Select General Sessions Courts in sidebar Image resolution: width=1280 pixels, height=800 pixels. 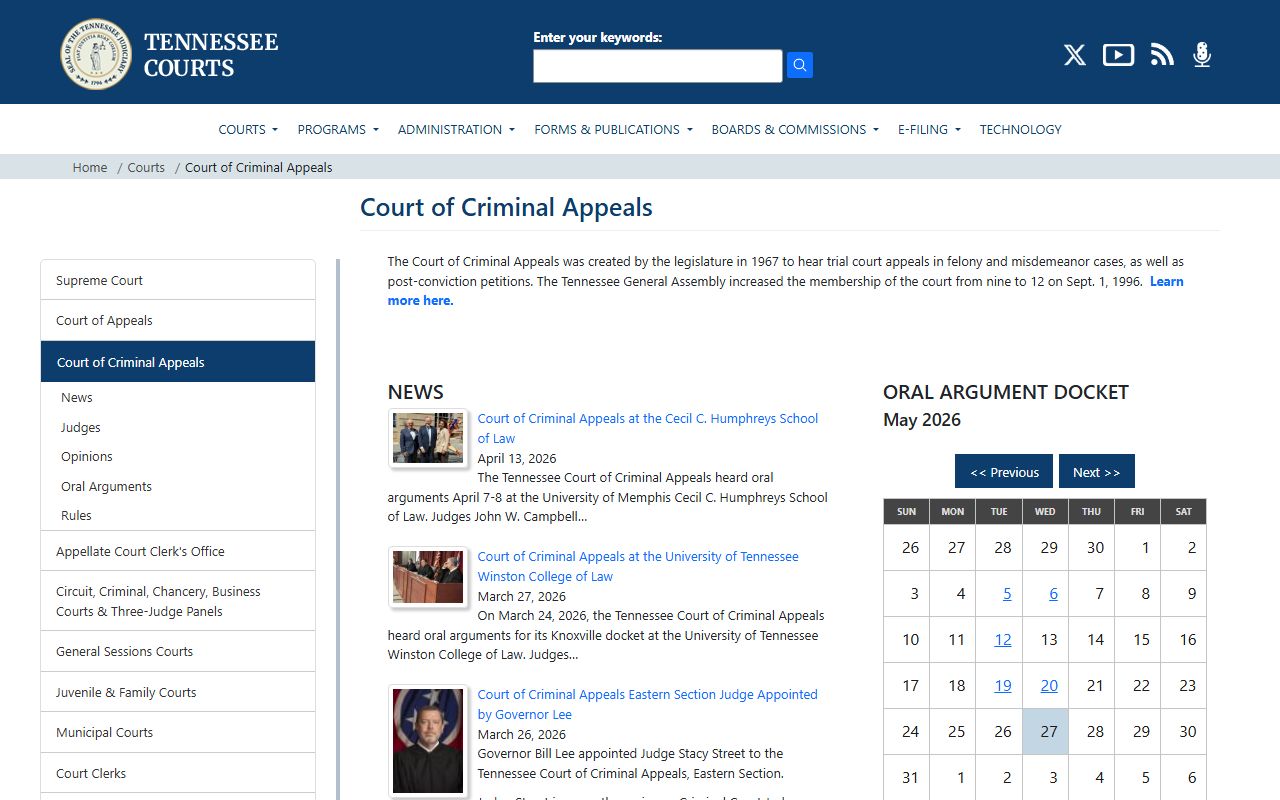pos(178,651)
